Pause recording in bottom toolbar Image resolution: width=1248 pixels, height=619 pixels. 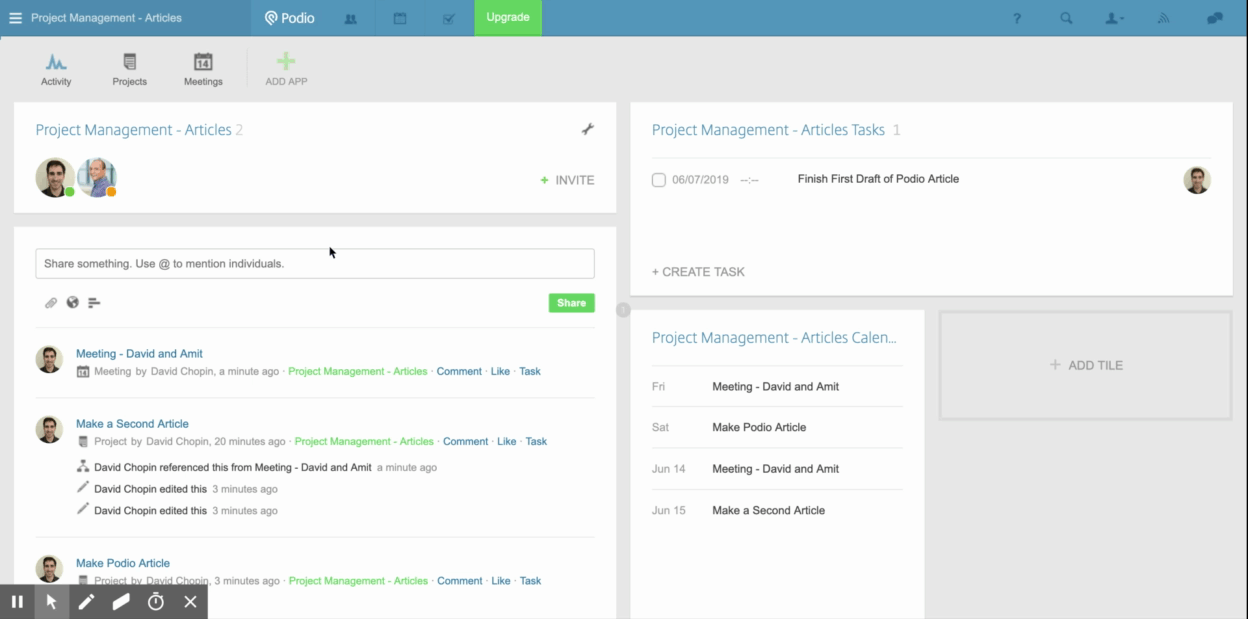pyautogui.click(x=17, y=602)
